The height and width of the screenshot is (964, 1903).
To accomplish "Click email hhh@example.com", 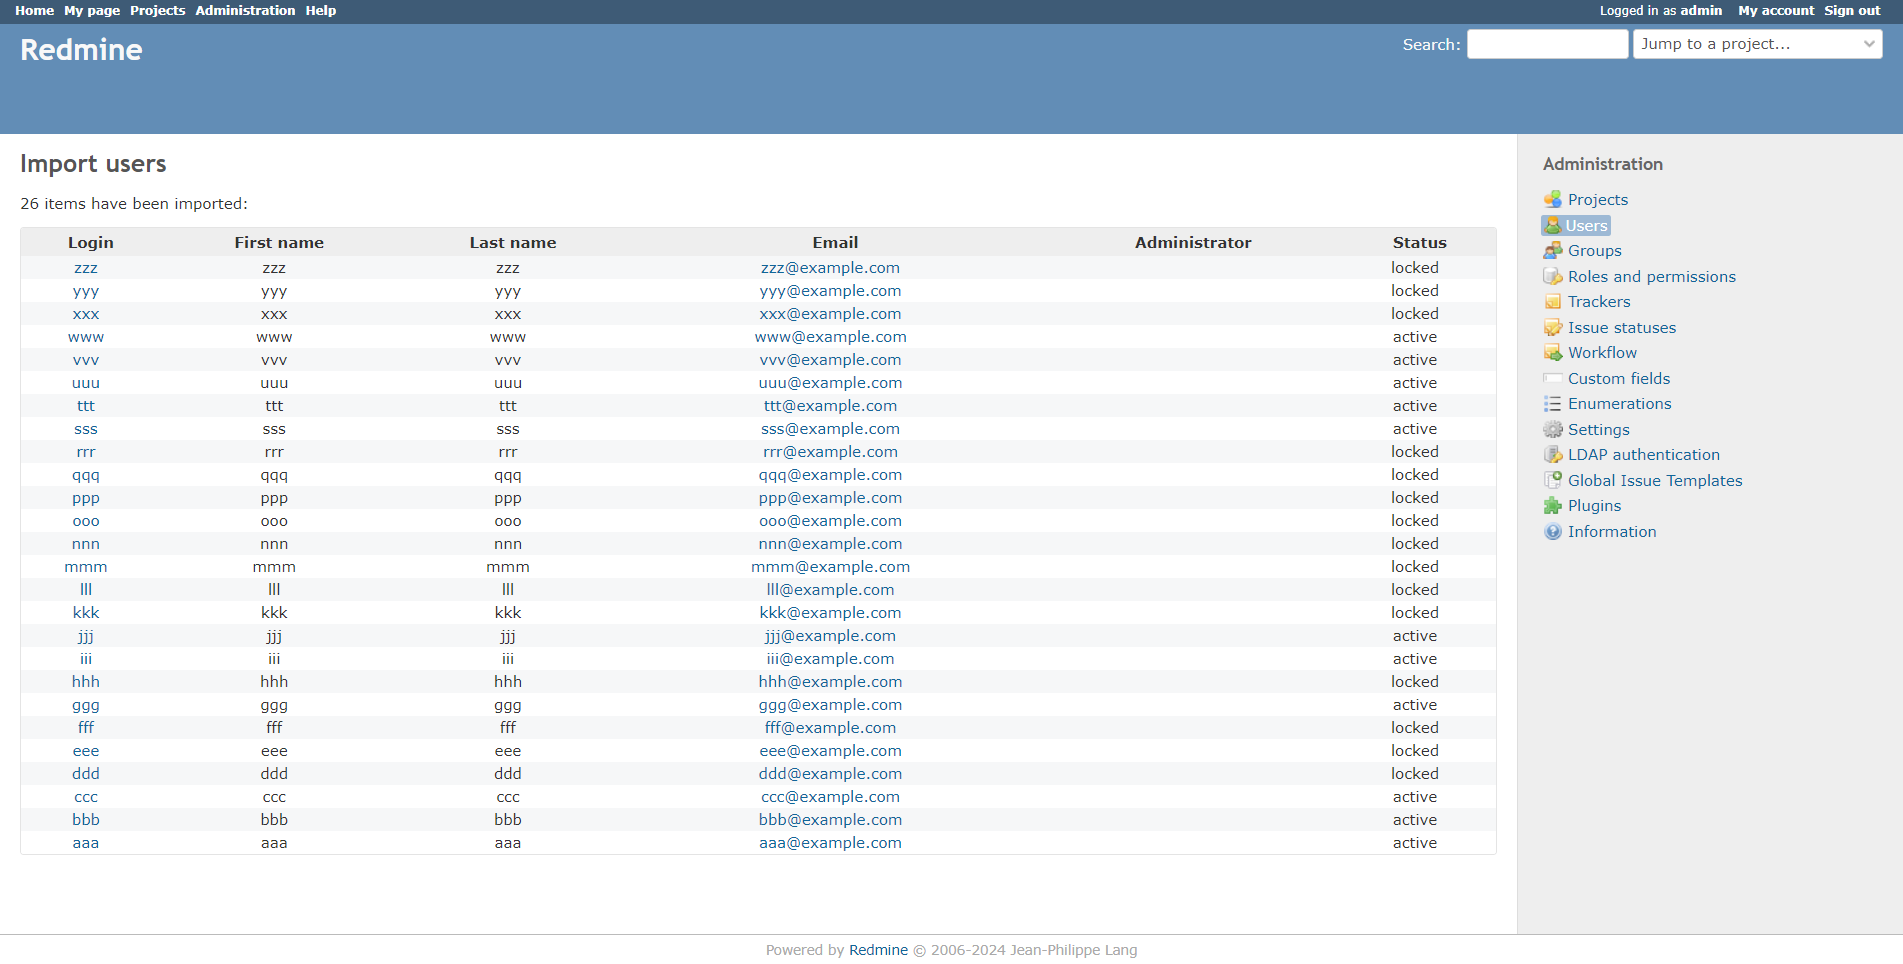I will click(830, 682).
